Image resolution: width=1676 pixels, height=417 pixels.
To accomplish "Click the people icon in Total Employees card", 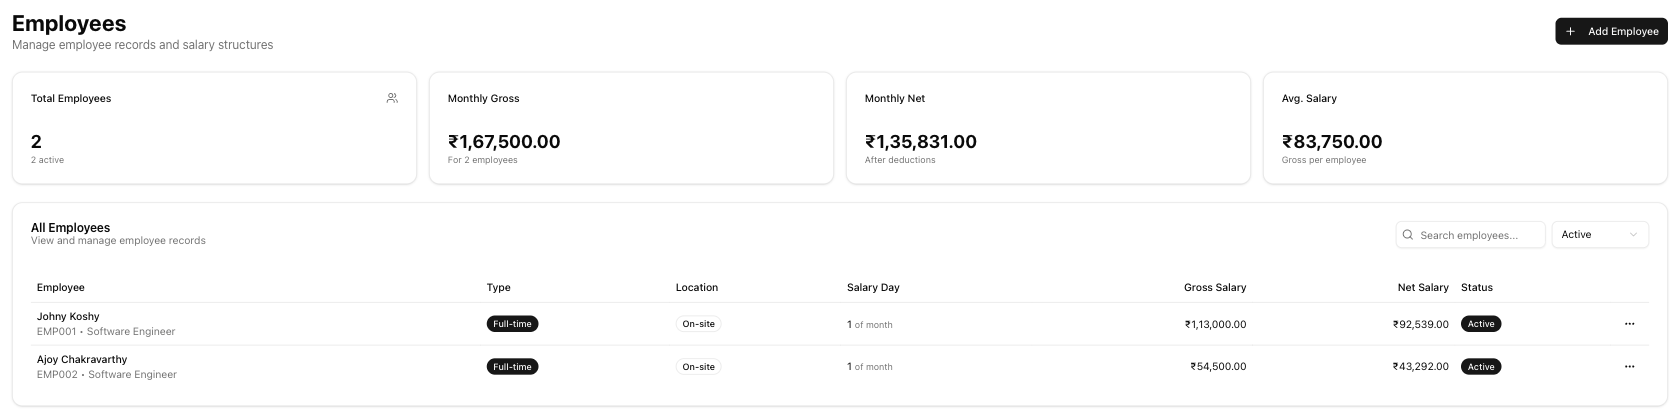I will click(x=392, y=98).
